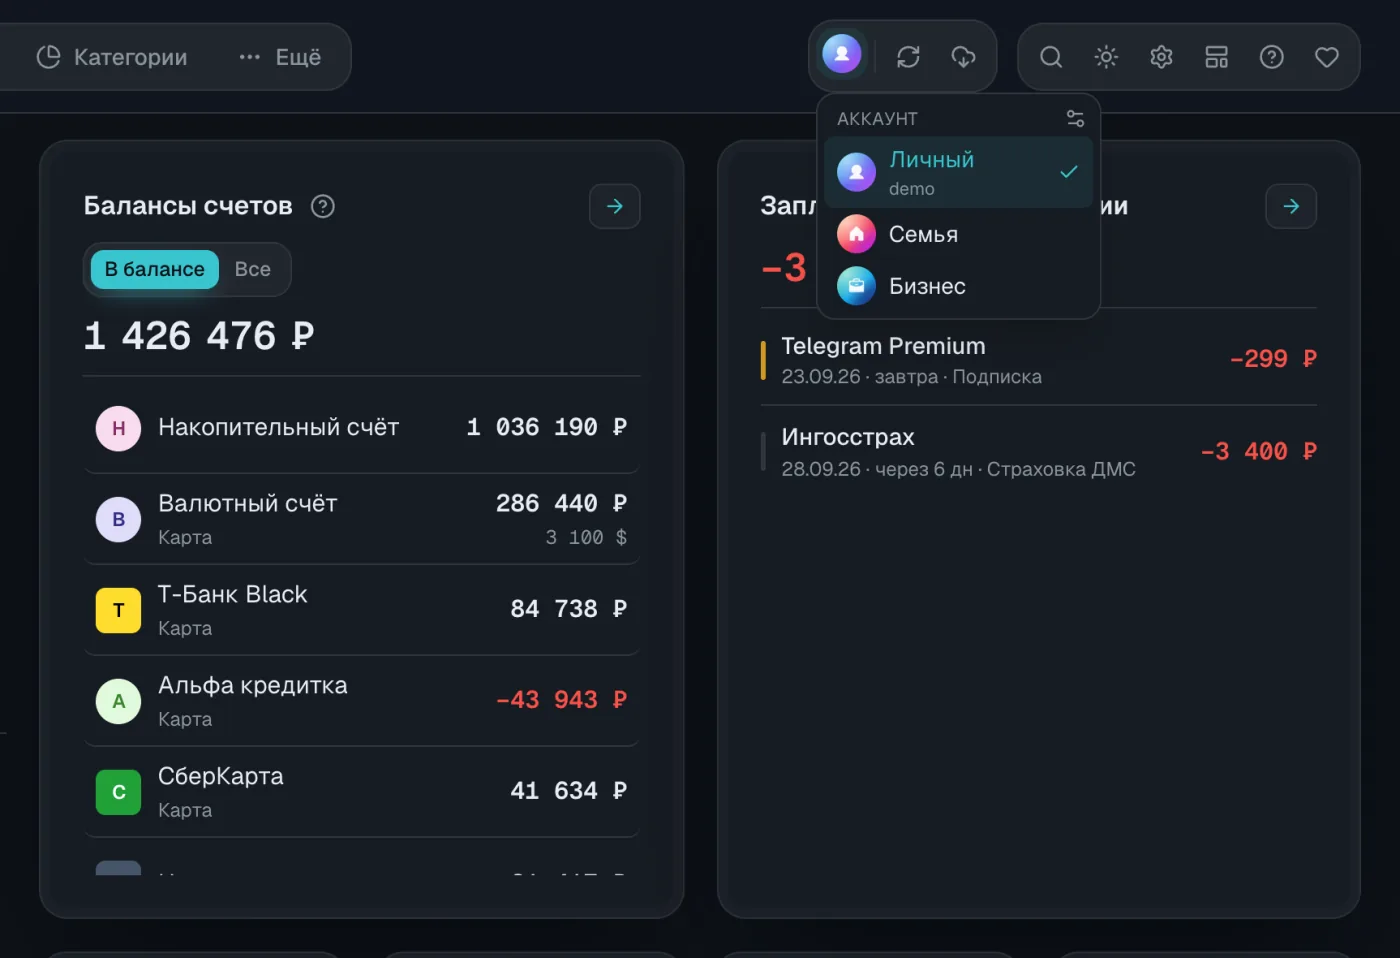Image resolution: width=1400 pixels, height=958 pixels.
Task: Click the heart favorite icon
Action: click(x=1327, y=57)
